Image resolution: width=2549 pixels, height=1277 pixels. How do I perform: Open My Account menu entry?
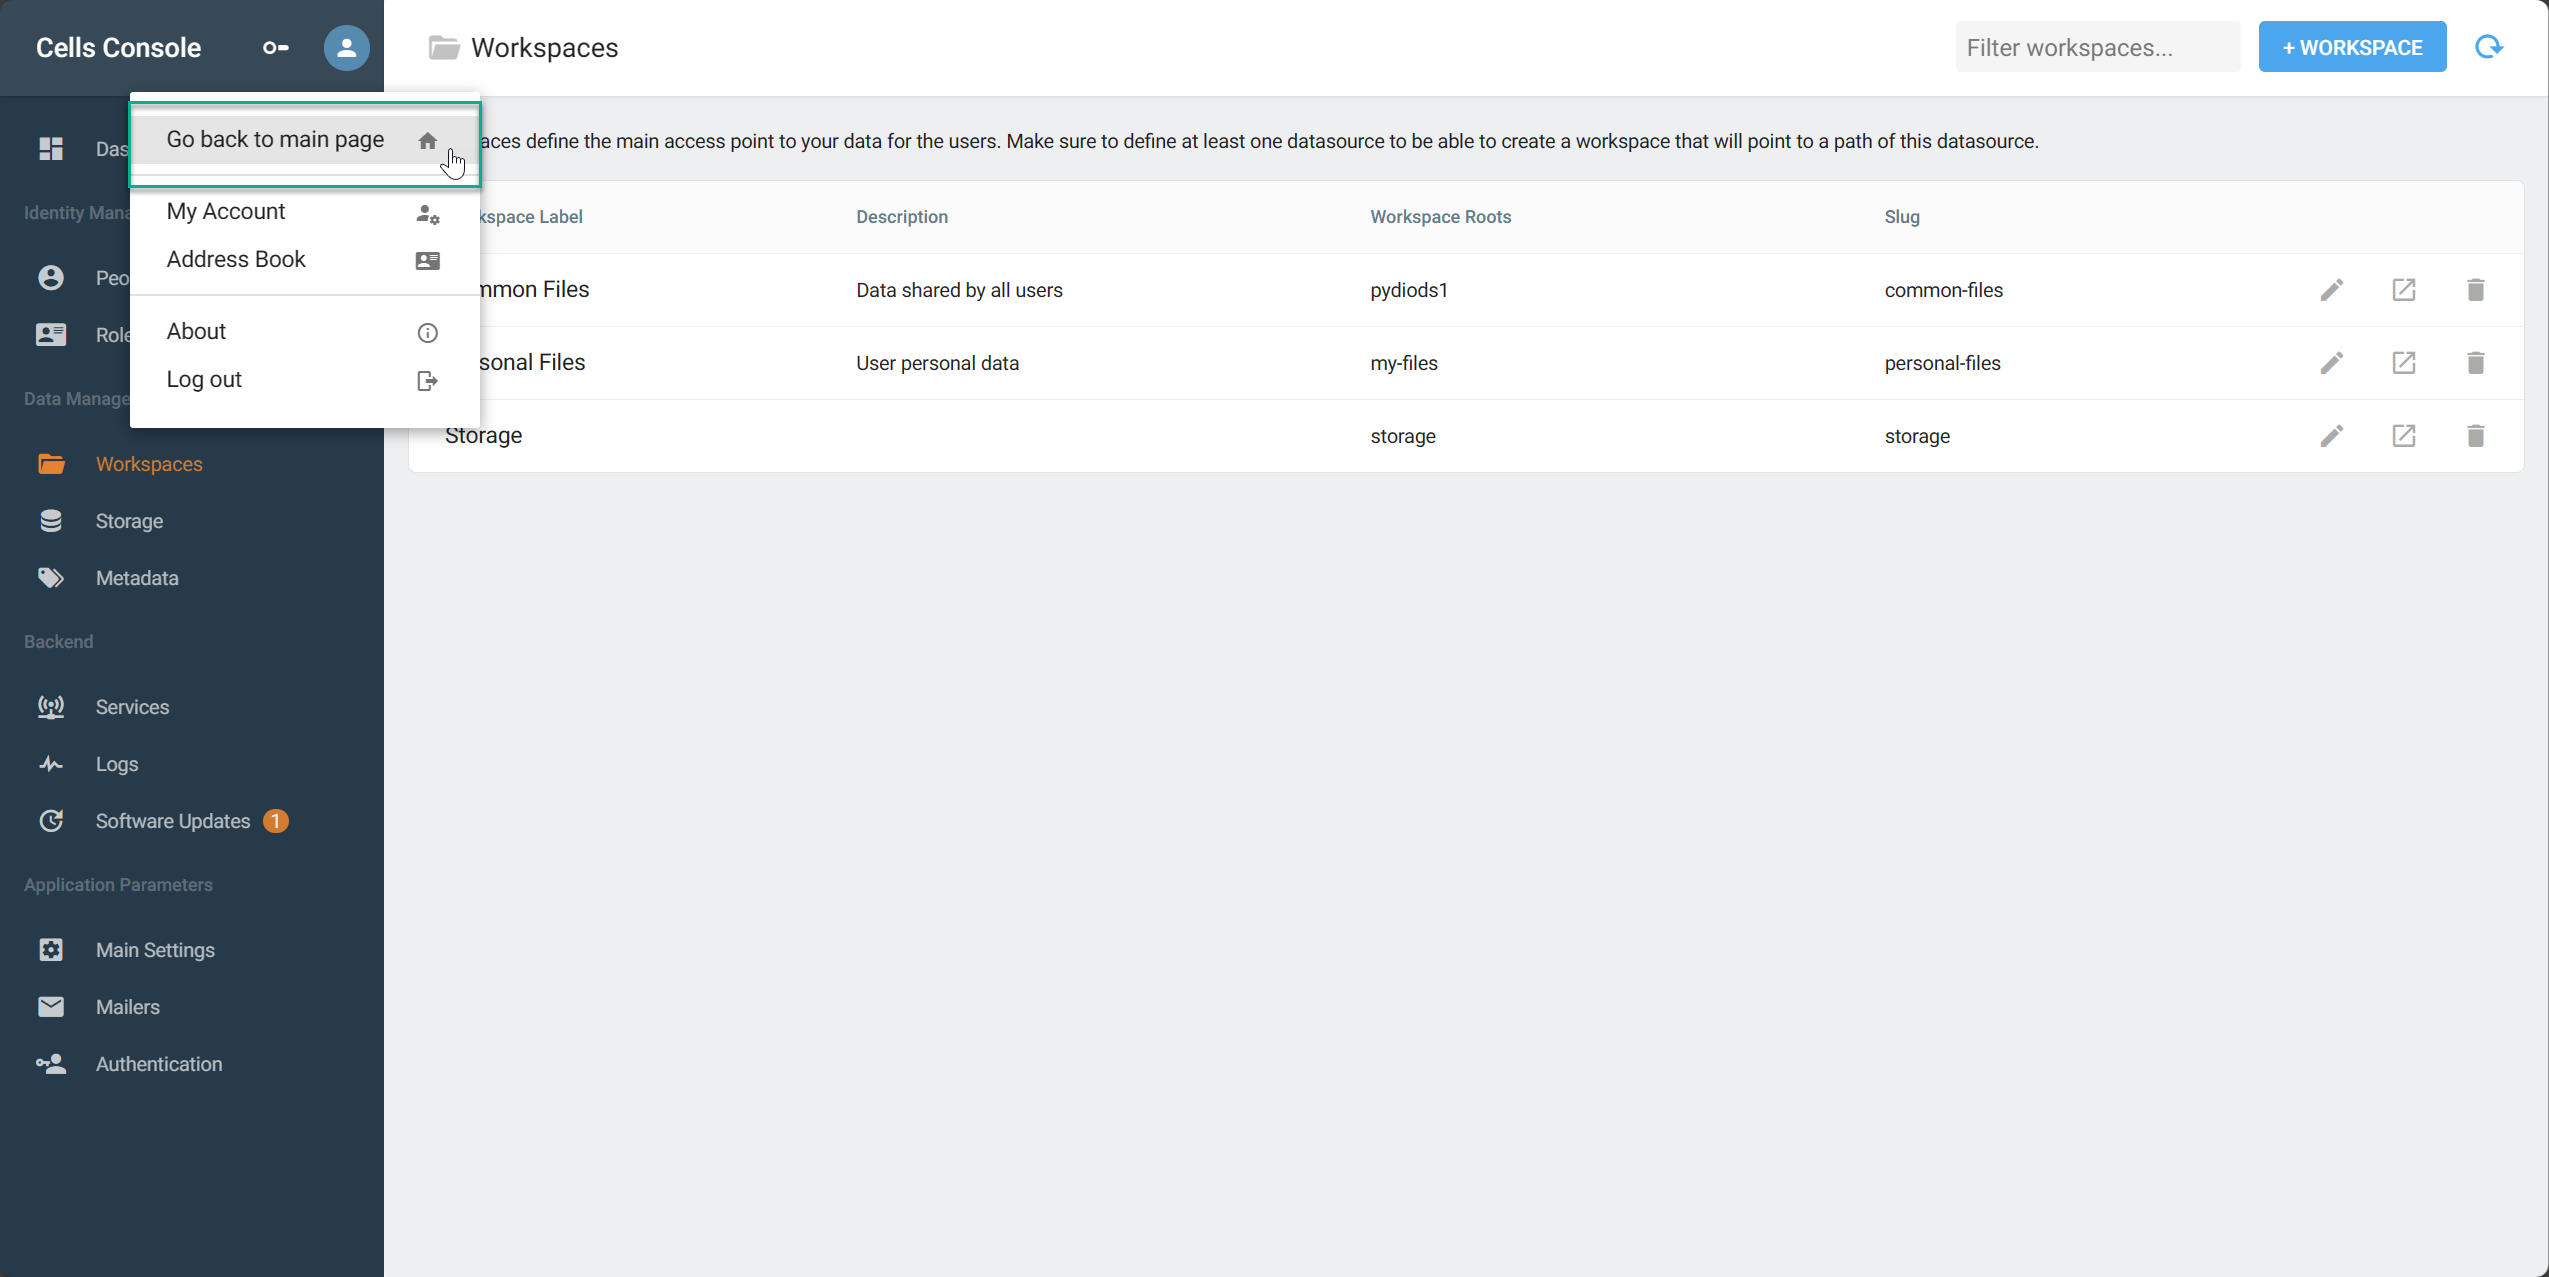305,212
